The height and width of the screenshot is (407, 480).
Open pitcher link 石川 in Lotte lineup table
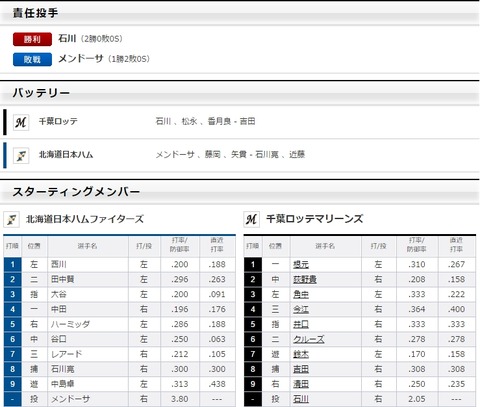pos(301,399)
